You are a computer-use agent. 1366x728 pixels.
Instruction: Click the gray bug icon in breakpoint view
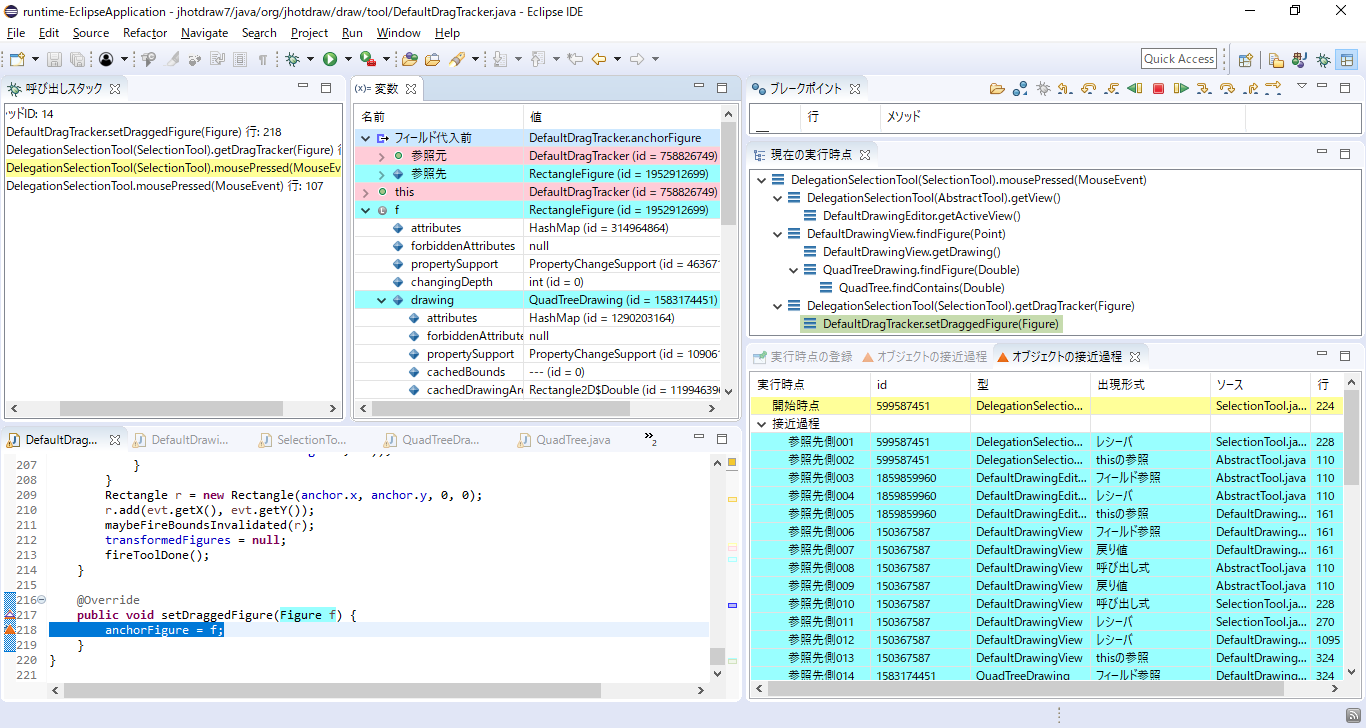[x=1043, y=88]
